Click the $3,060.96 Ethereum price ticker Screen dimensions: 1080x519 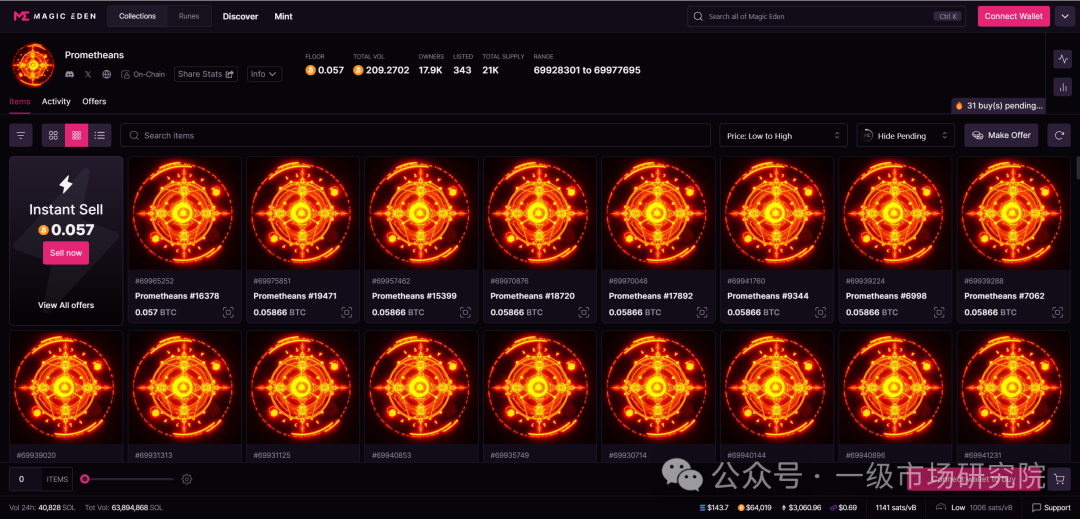click(801, 507)
